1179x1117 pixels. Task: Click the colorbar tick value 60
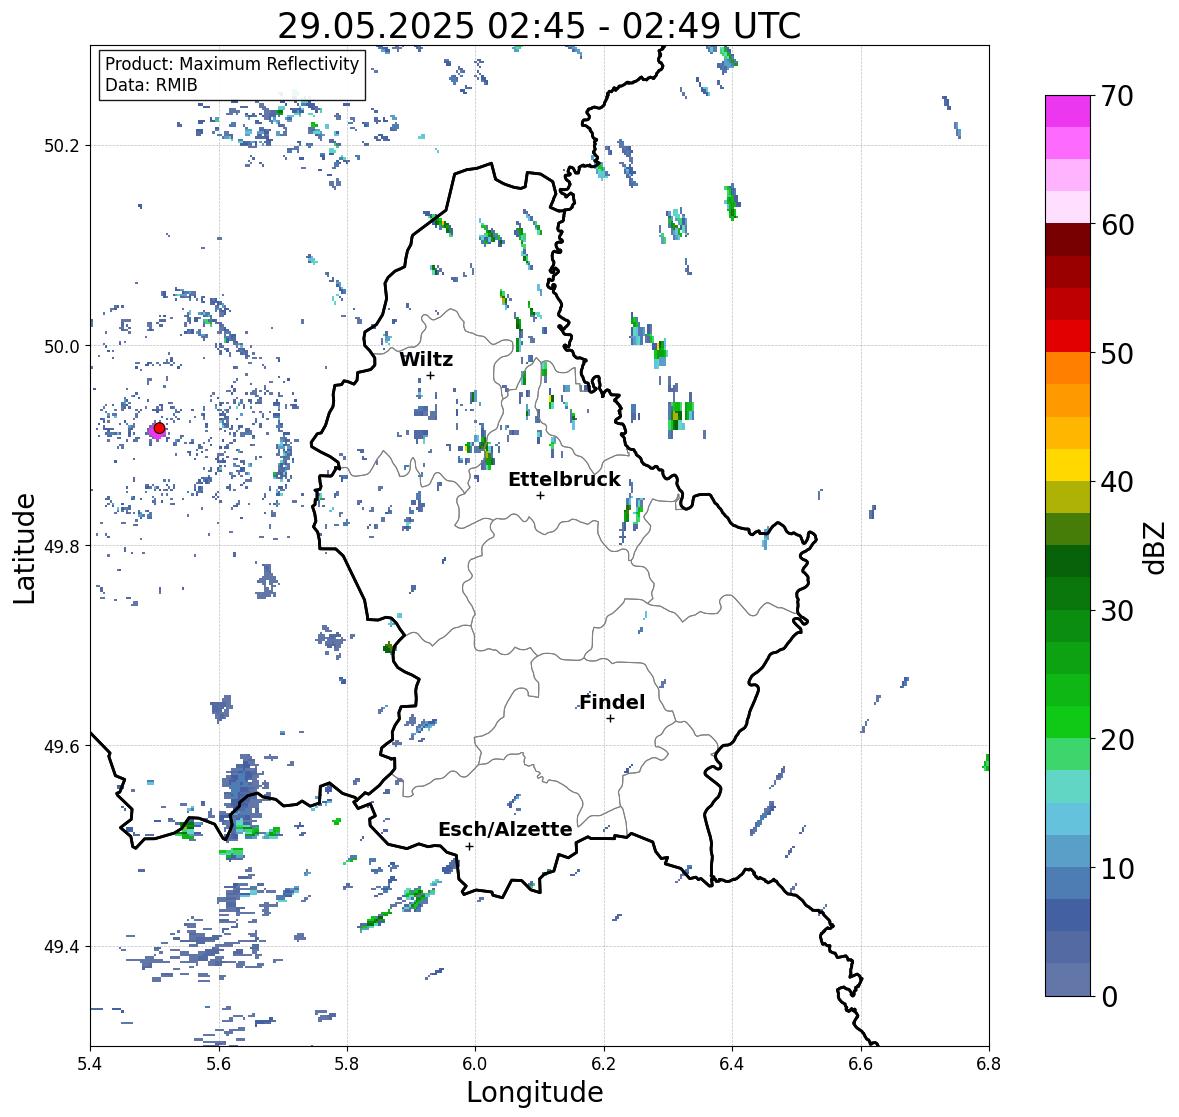click(1117, 225)
